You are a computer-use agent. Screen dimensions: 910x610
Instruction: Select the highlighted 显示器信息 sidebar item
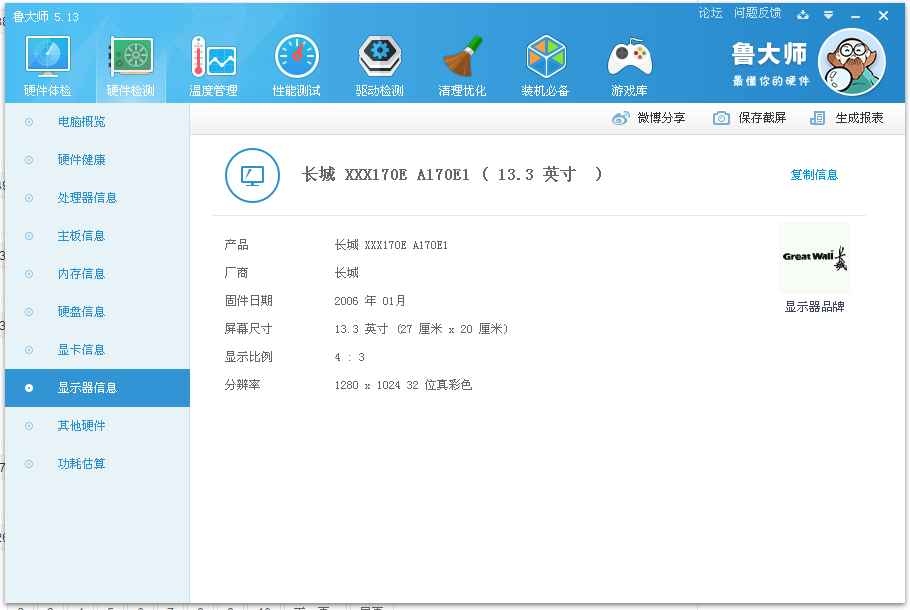tap(98, 388)
